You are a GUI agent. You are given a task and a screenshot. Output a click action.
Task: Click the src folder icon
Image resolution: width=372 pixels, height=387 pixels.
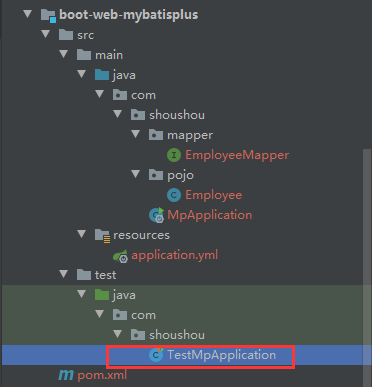(x=66, y=35)
